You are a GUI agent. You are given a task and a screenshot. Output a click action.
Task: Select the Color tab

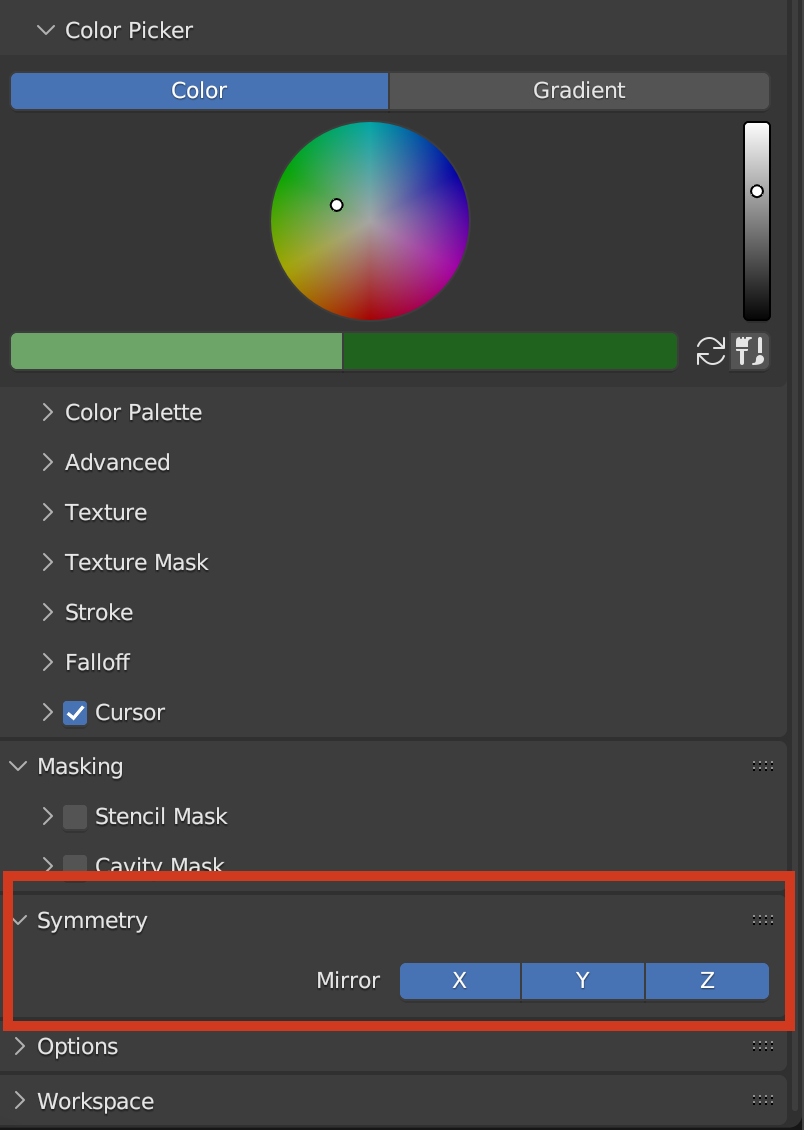199,90
